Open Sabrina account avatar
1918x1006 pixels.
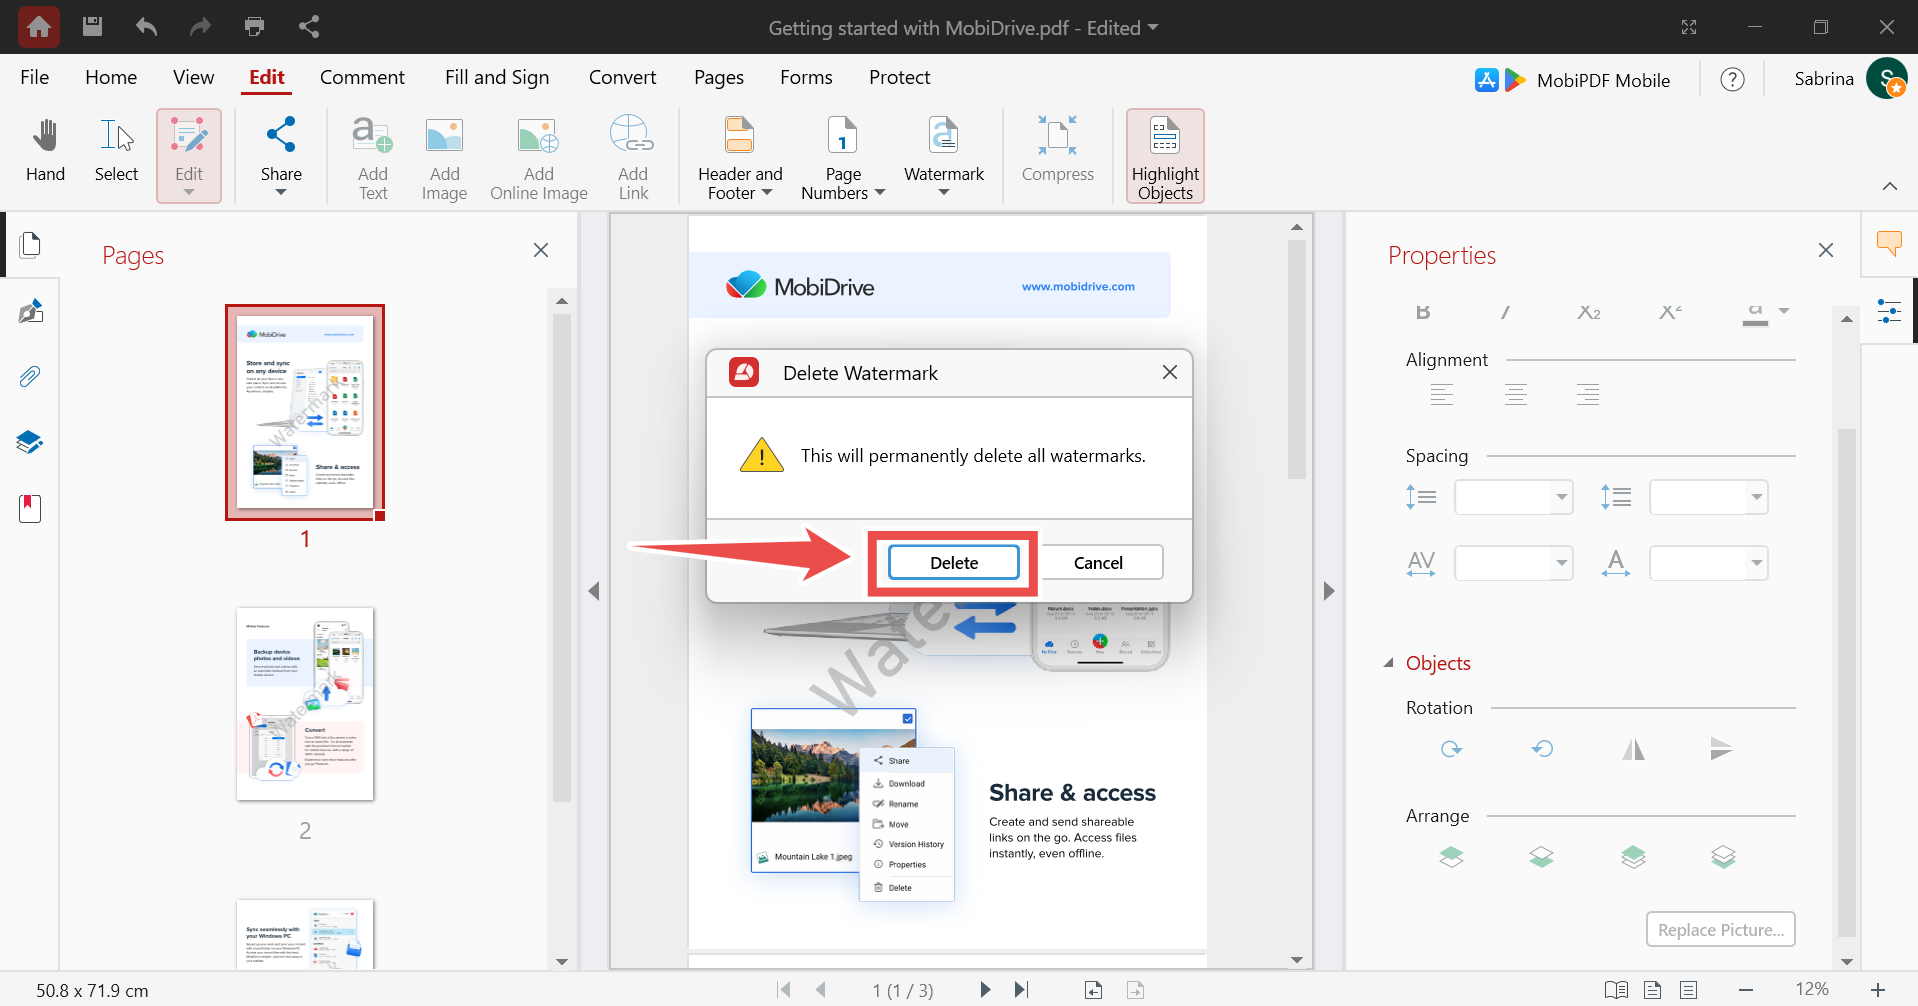click(x=1886, y=78)
